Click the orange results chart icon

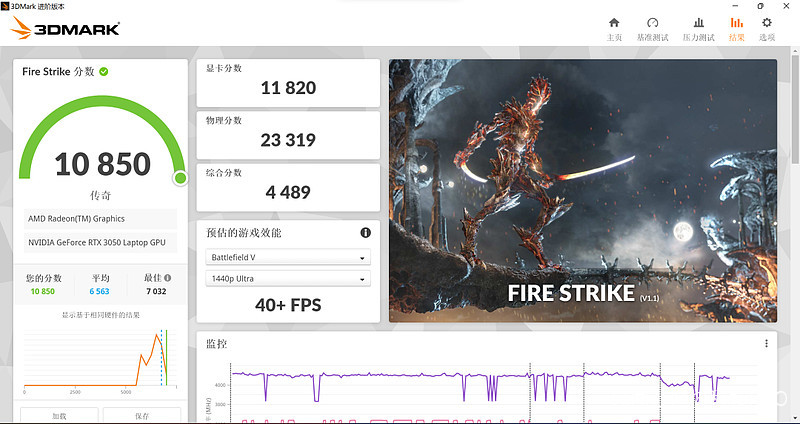[737, 22]
